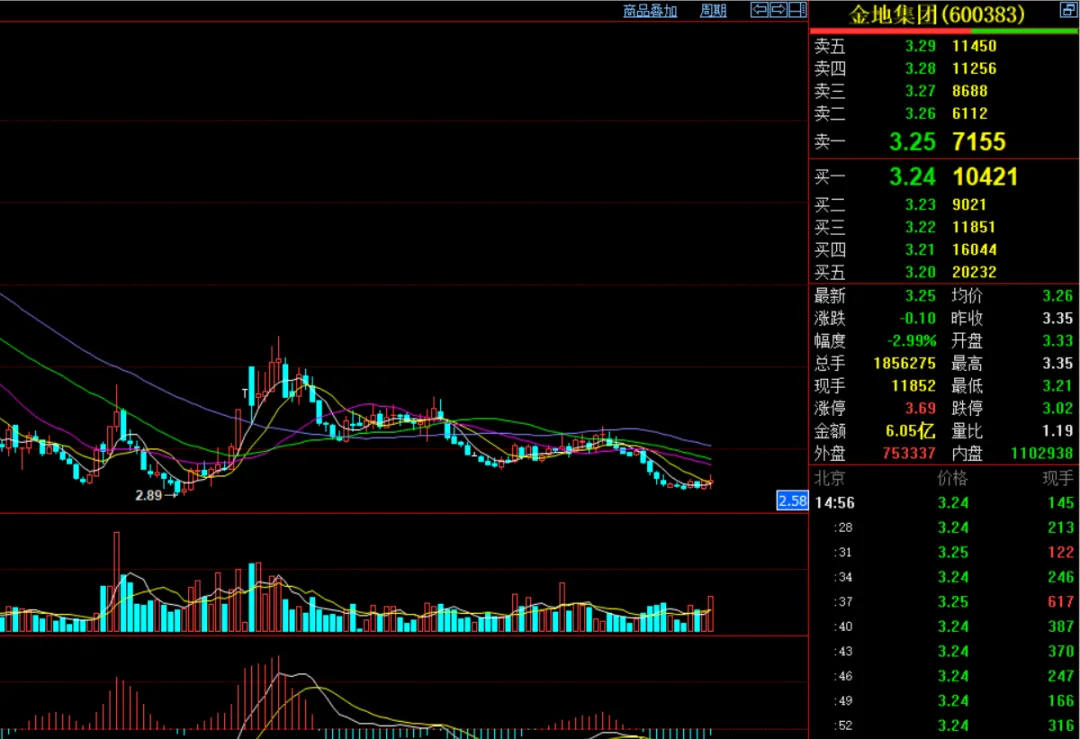Image resolution: width=1080 pixels, height=739 pixels.
Task: Select the 买三 bid price 3.22
Action: pos(920,227)
